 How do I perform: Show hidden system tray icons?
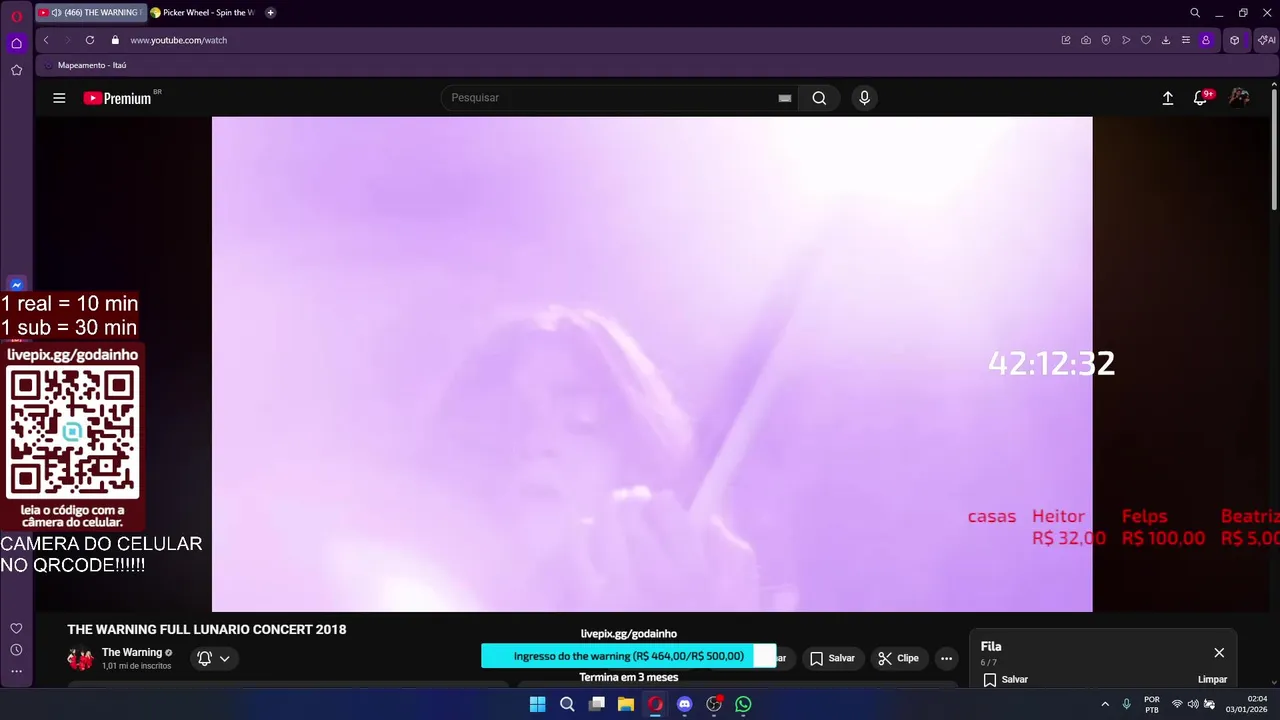[x=1105, y=704]
